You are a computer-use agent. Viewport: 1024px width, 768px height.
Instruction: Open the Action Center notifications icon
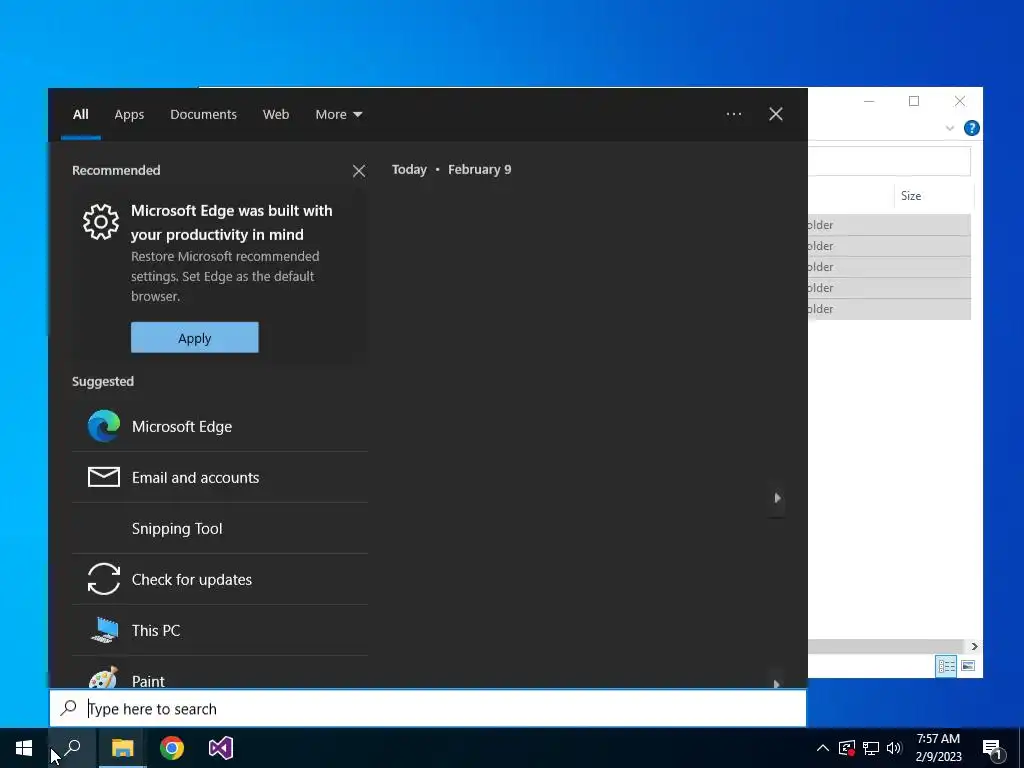pyautogui.click(x=993, y=748)
